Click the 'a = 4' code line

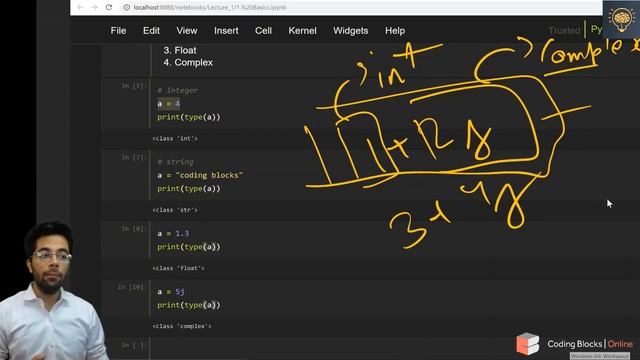[x=169, y=104]
